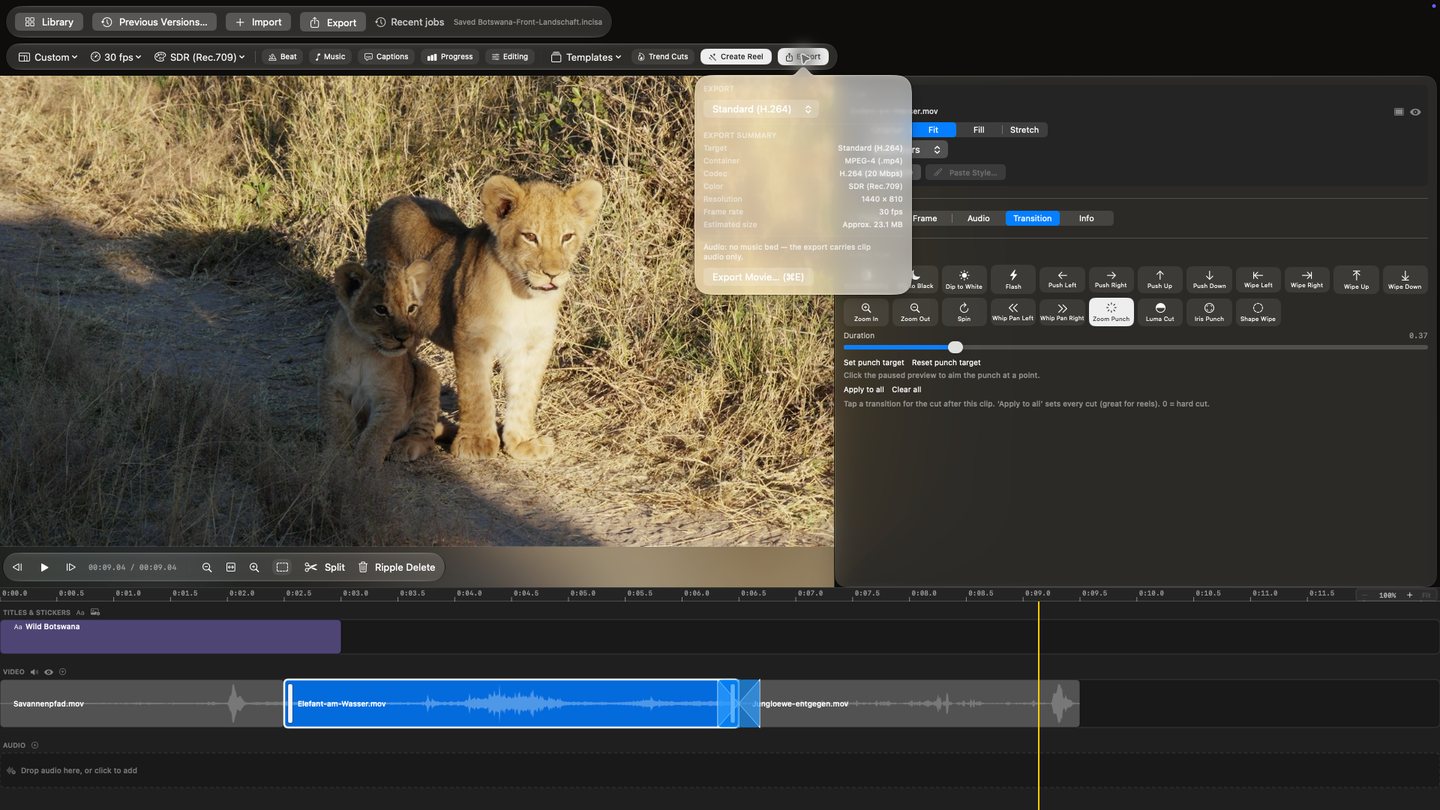
Task: Select the Push Up transition
Action: 1160,279
